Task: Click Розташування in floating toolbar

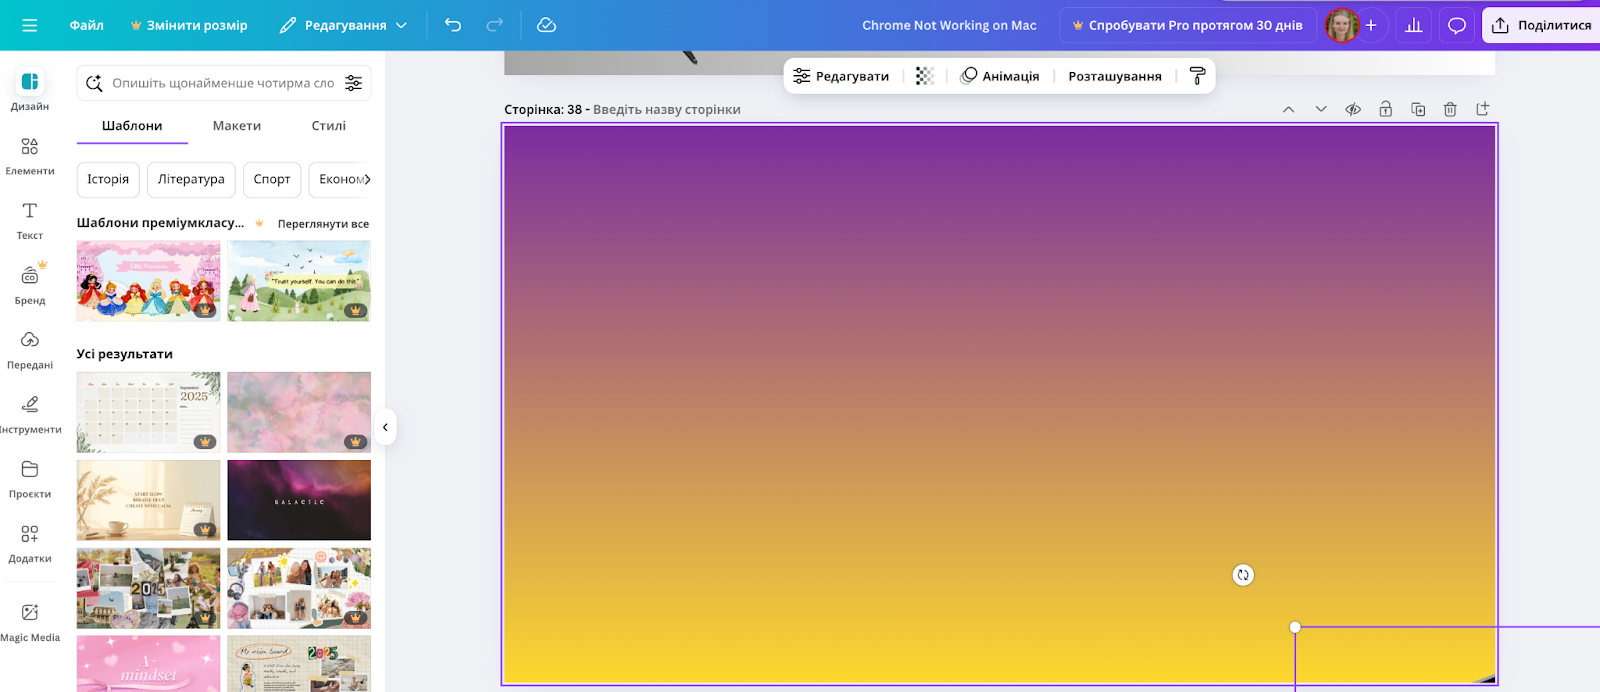Action: [x=1115, y=76]
